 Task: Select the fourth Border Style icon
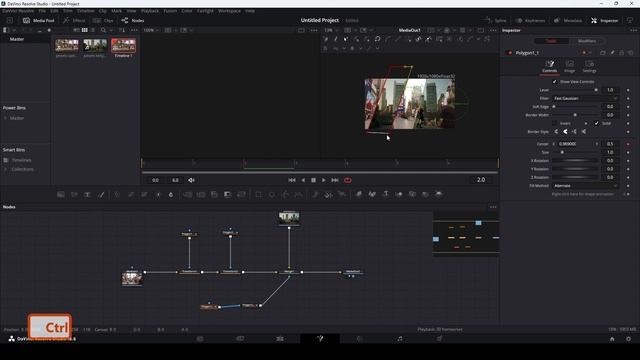pyautogui.click(x=584, y=132)
